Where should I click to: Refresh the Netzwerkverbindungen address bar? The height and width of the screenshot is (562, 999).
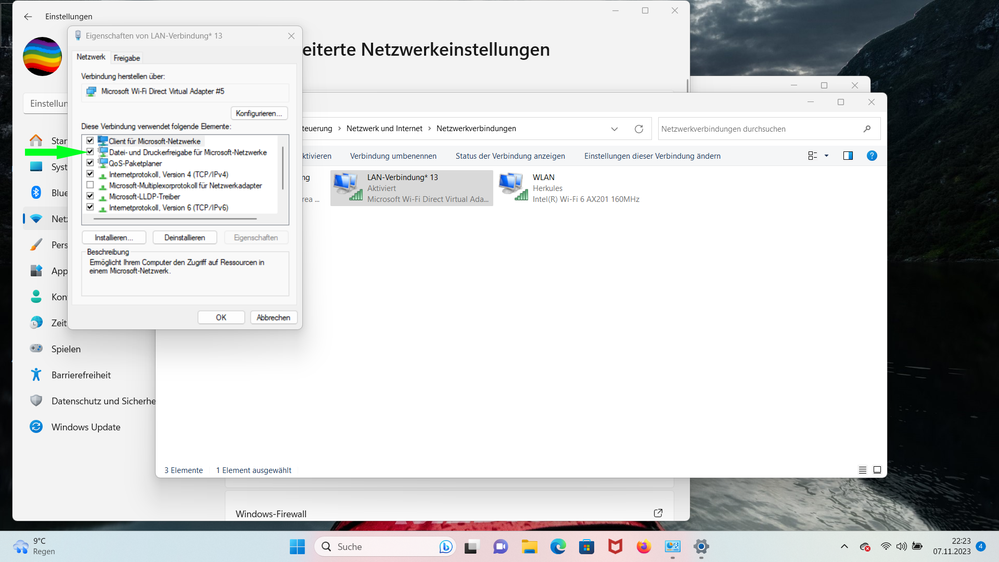(640, 129)
